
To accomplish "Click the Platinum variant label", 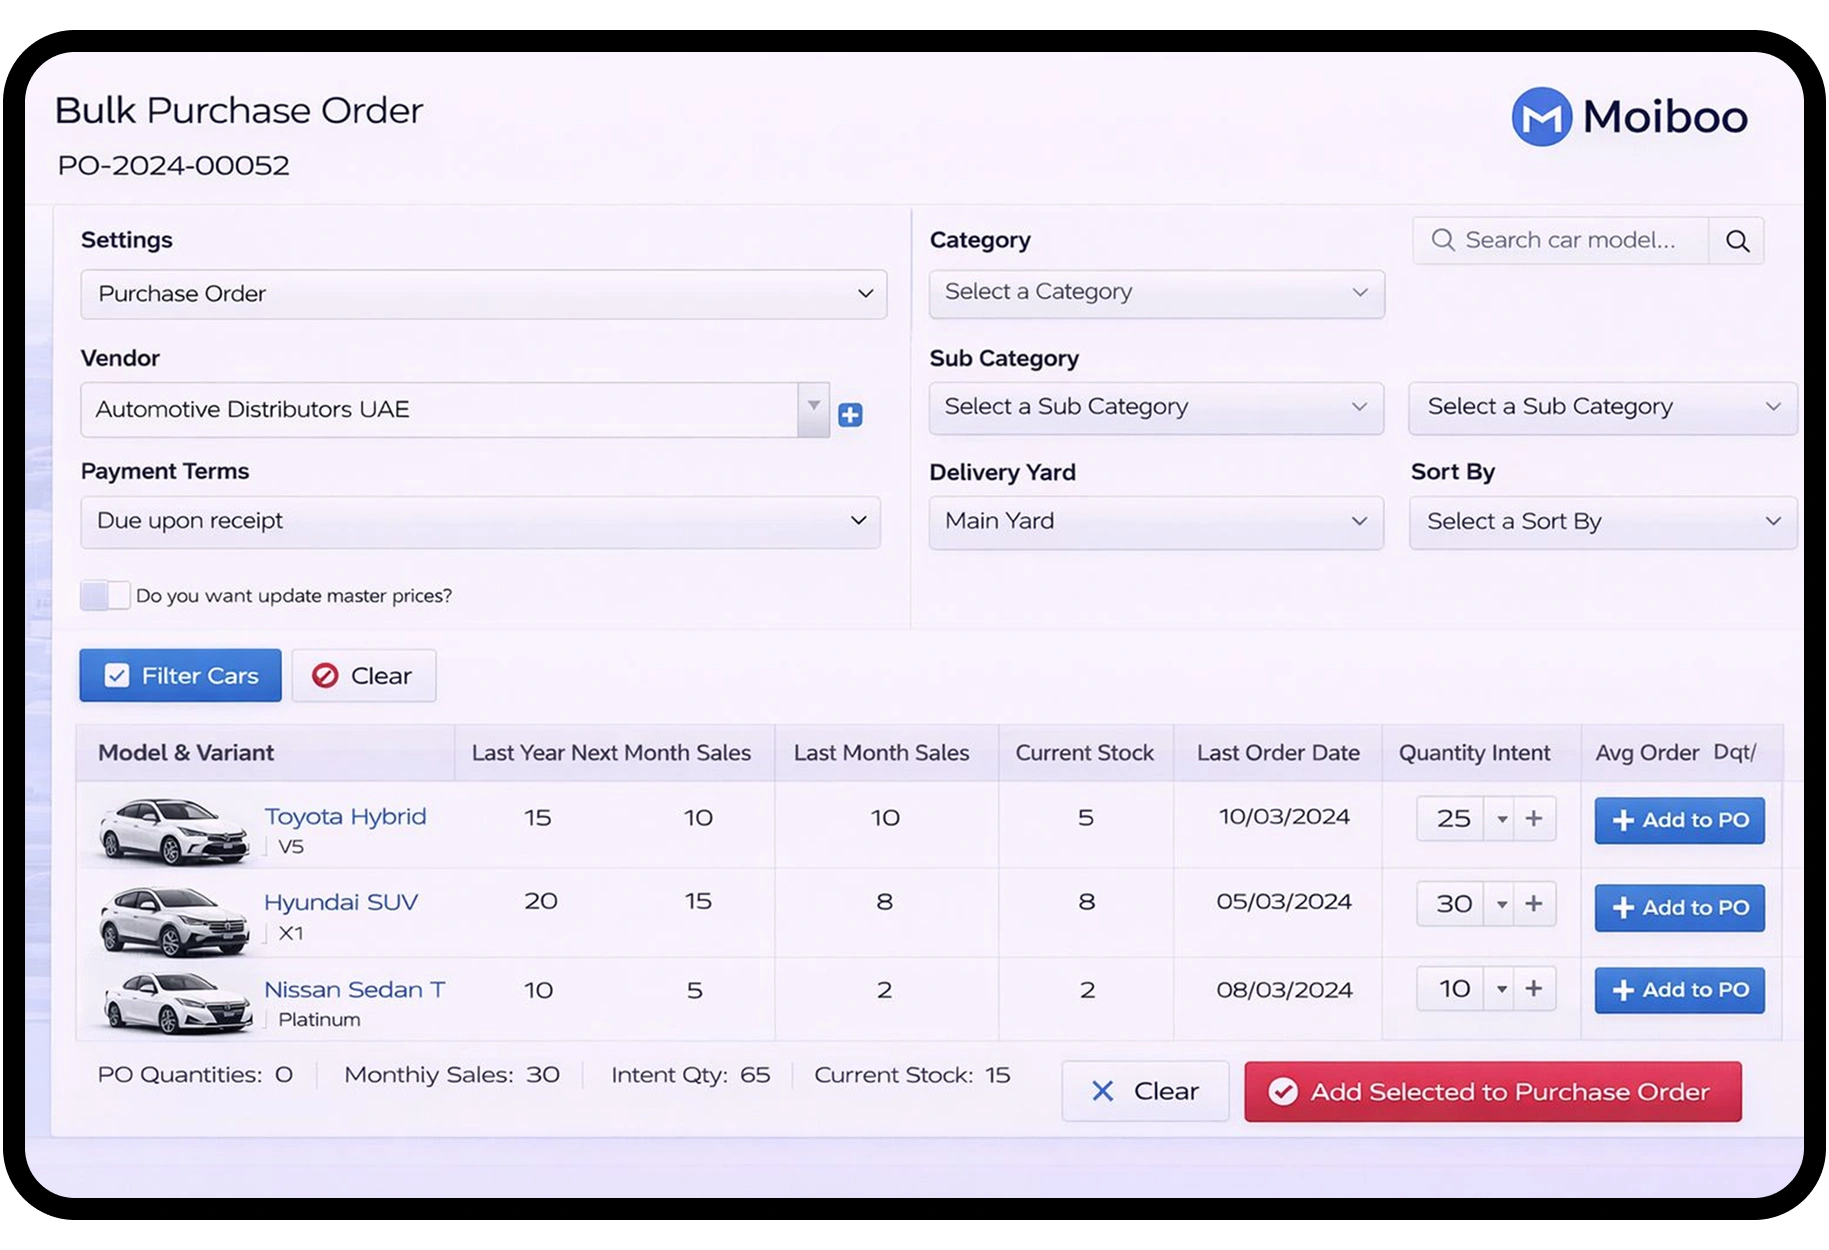I will pyautogui.click(x=319, y=1020).
